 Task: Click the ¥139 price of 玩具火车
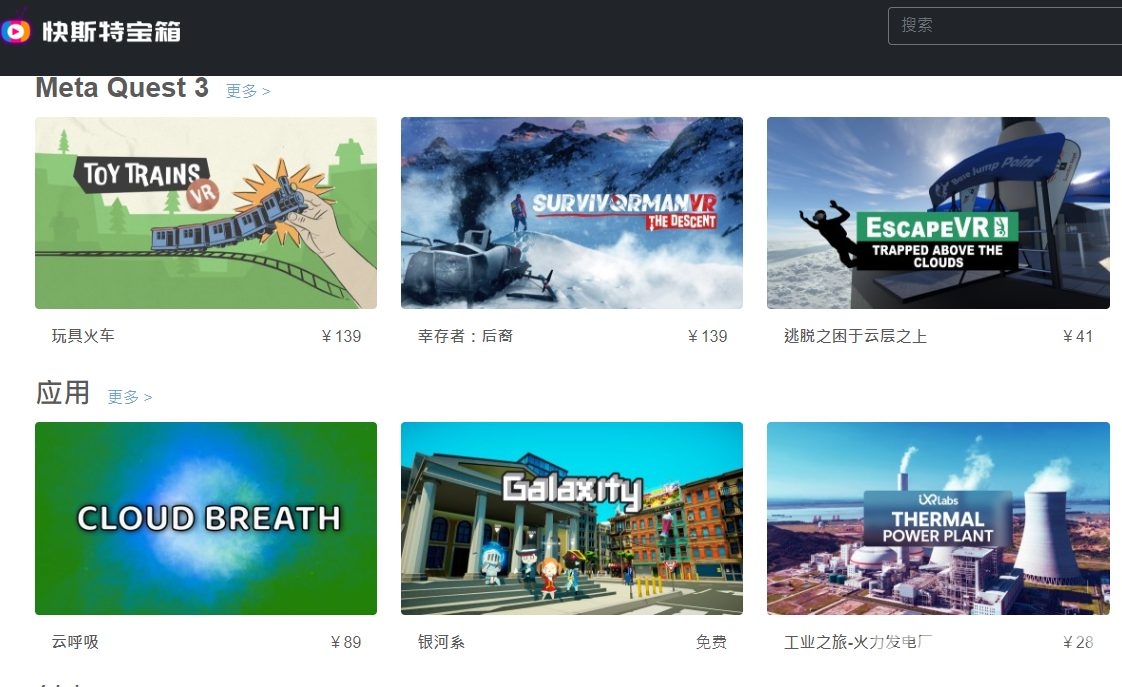[341, 336]
